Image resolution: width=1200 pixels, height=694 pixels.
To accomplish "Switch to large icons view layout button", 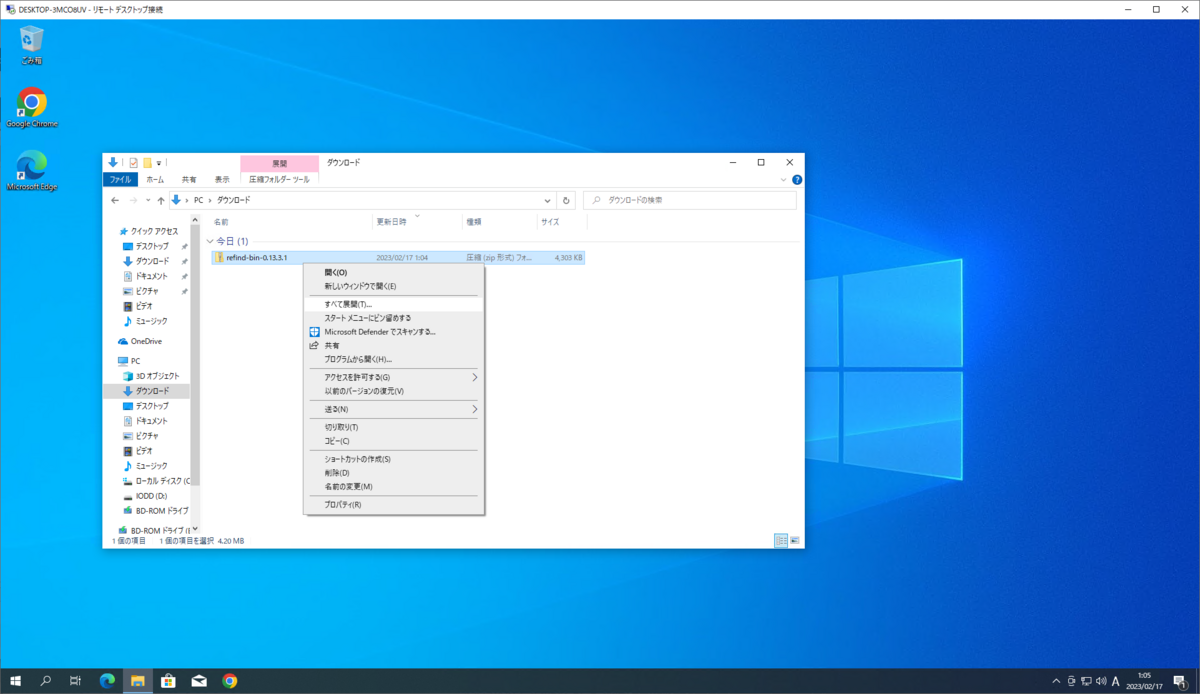I will 795,540.
